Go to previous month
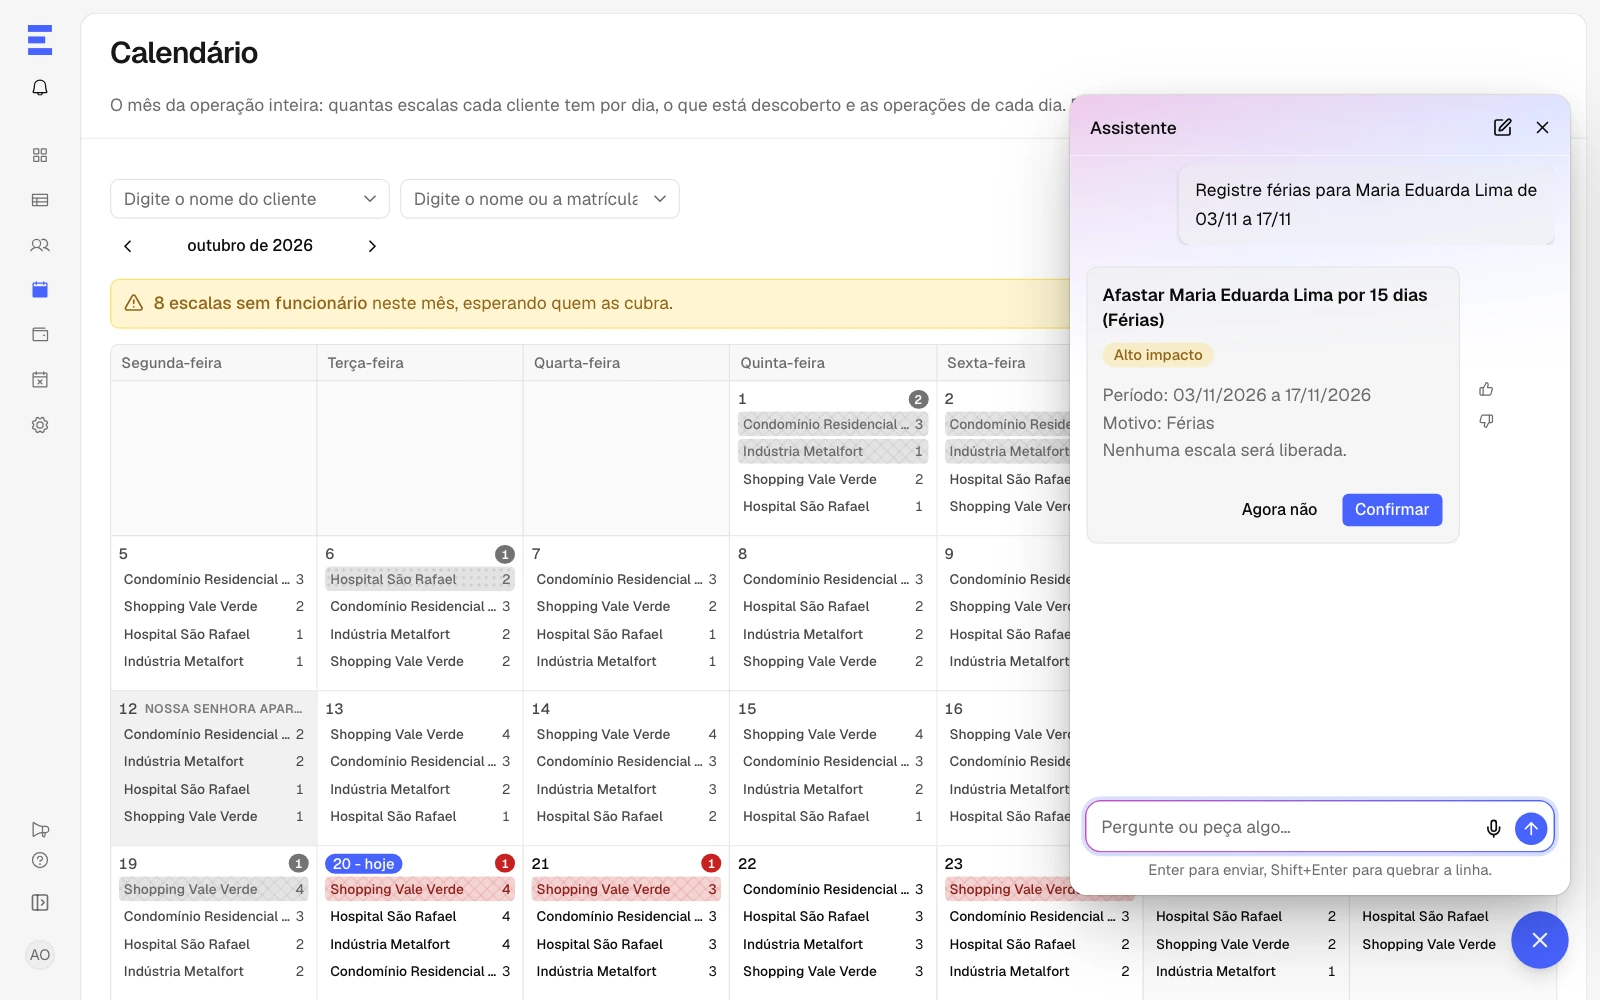The image size is (1600, 1000). [x=128, y=246]
